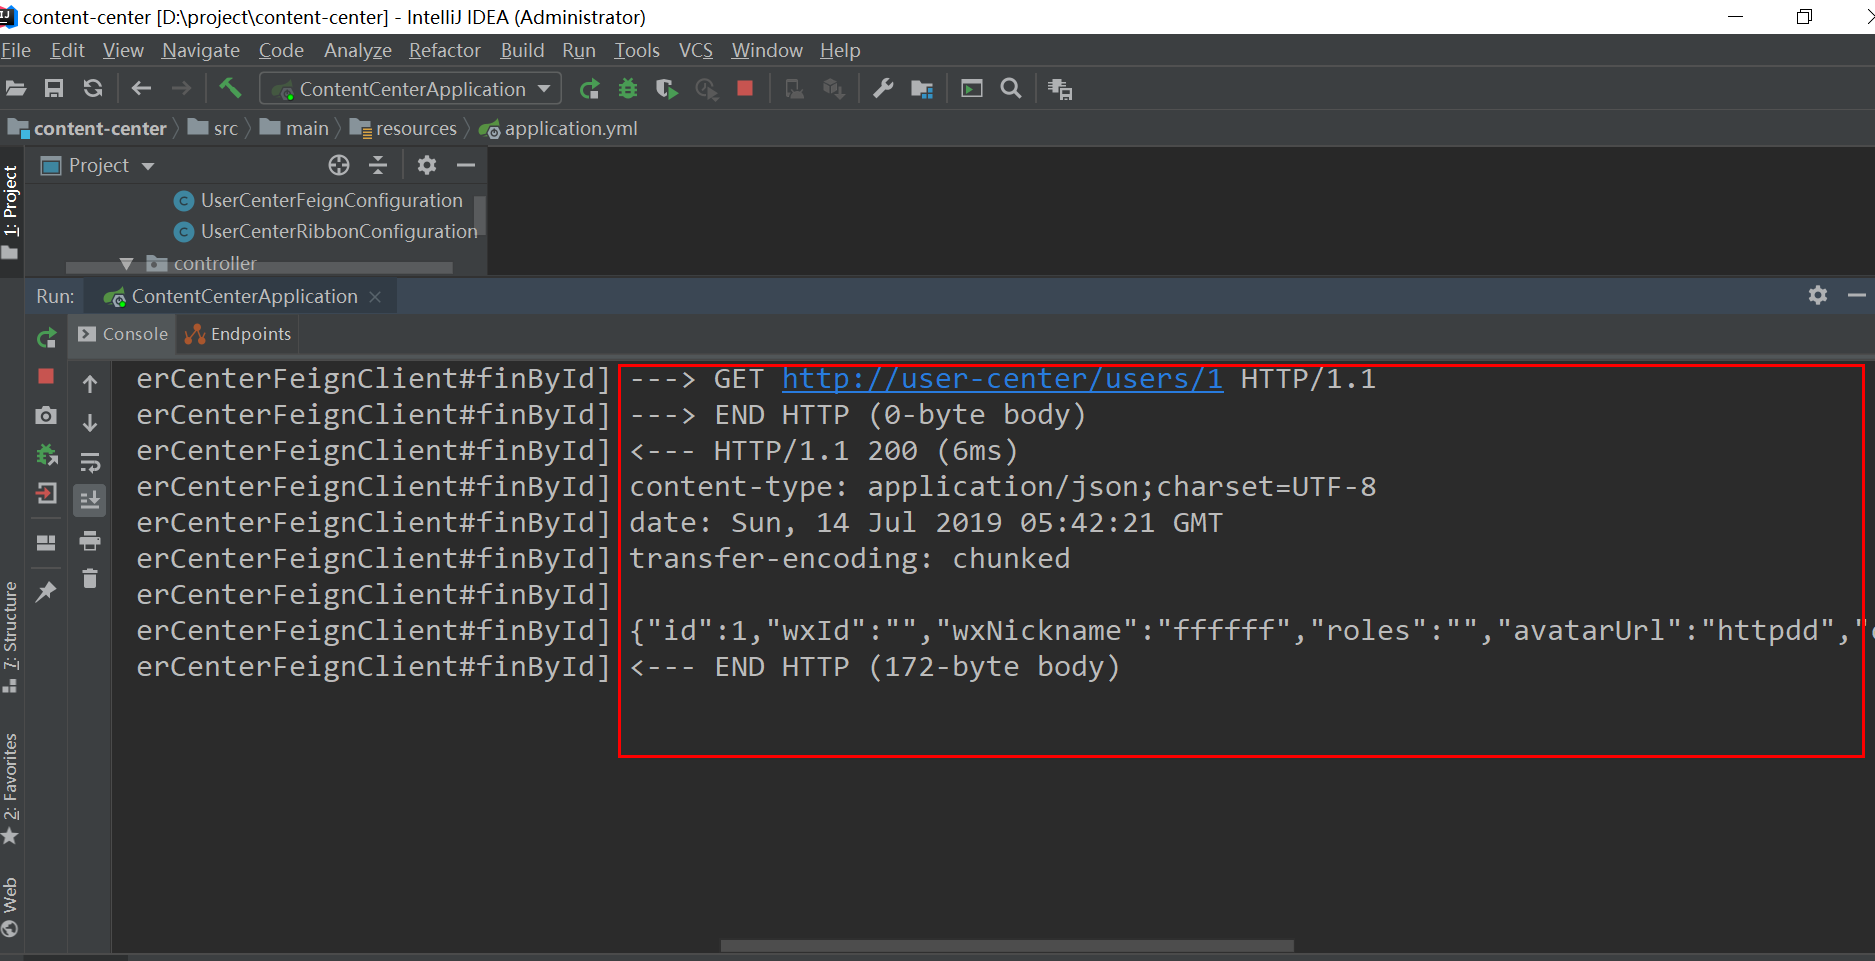Click the green Debug bug icon

pyautogui.click(x=628, y=89)
